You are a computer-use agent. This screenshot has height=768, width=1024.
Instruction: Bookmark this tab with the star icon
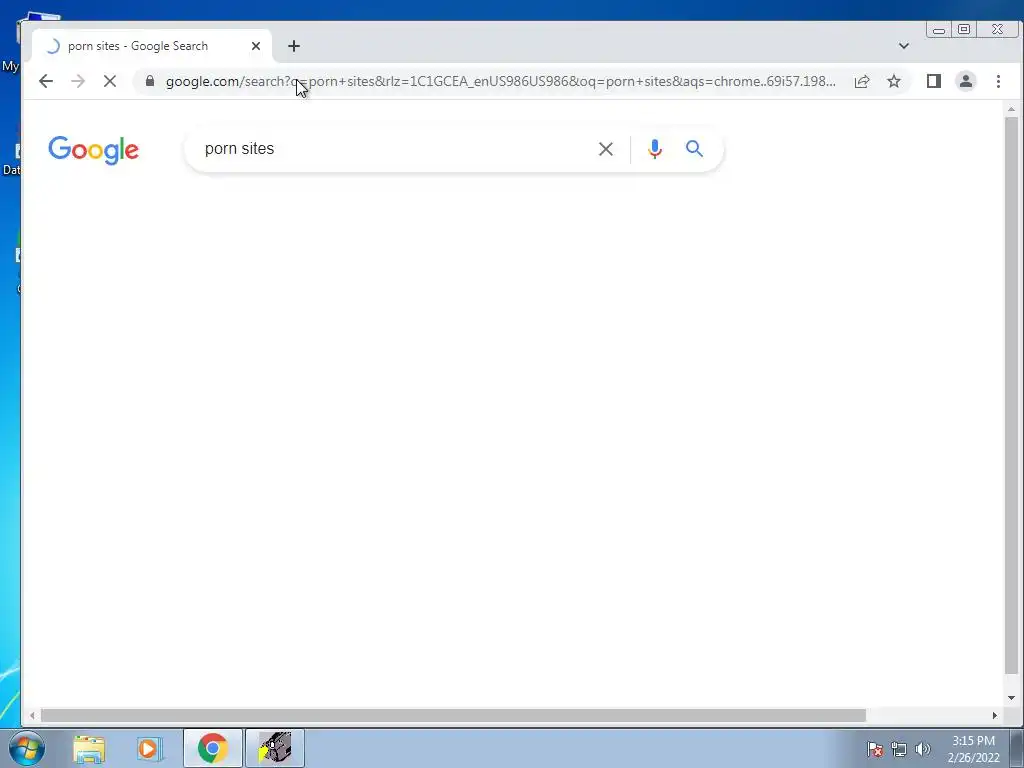(x=894, y=81)
